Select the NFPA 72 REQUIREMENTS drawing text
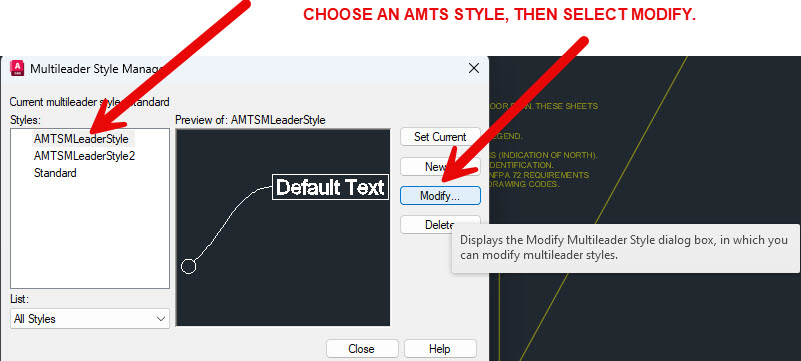Viewport: 801px width, 361px height. [x=539, y=175]
